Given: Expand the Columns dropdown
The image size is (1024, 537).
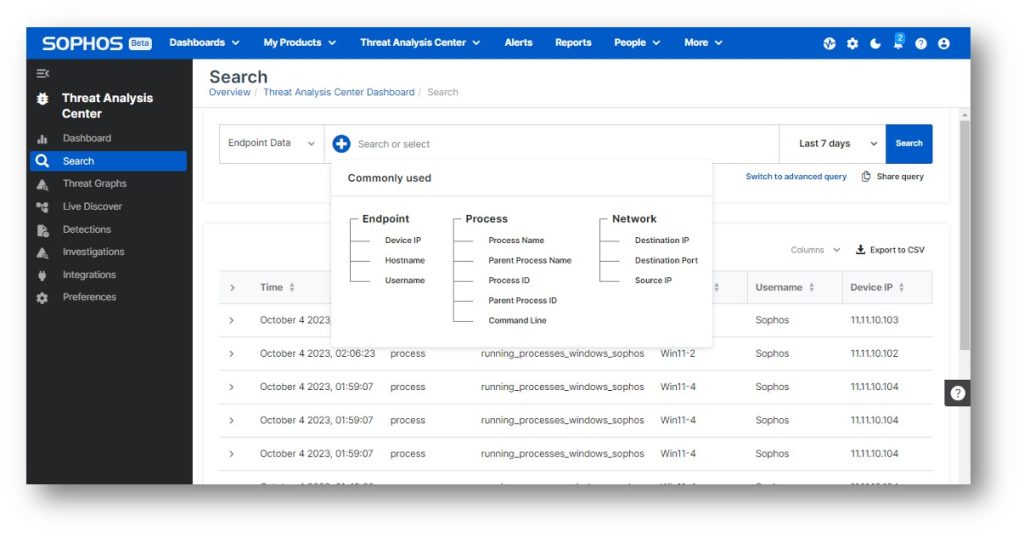Looking at the screenshot, I should (x=815, y=250).
